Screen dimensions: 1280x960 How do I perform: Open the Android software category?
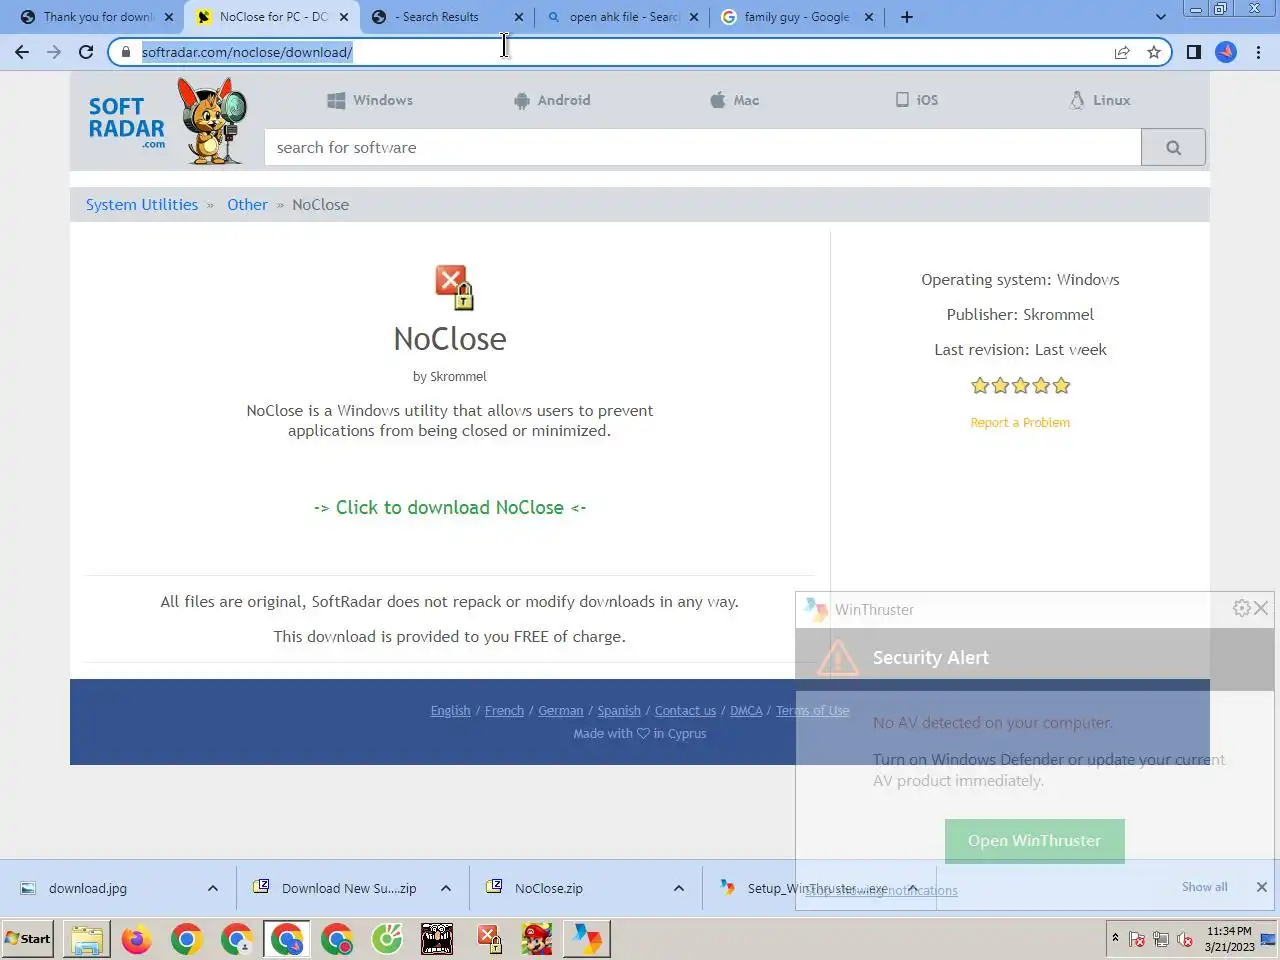tap(552, 100)
